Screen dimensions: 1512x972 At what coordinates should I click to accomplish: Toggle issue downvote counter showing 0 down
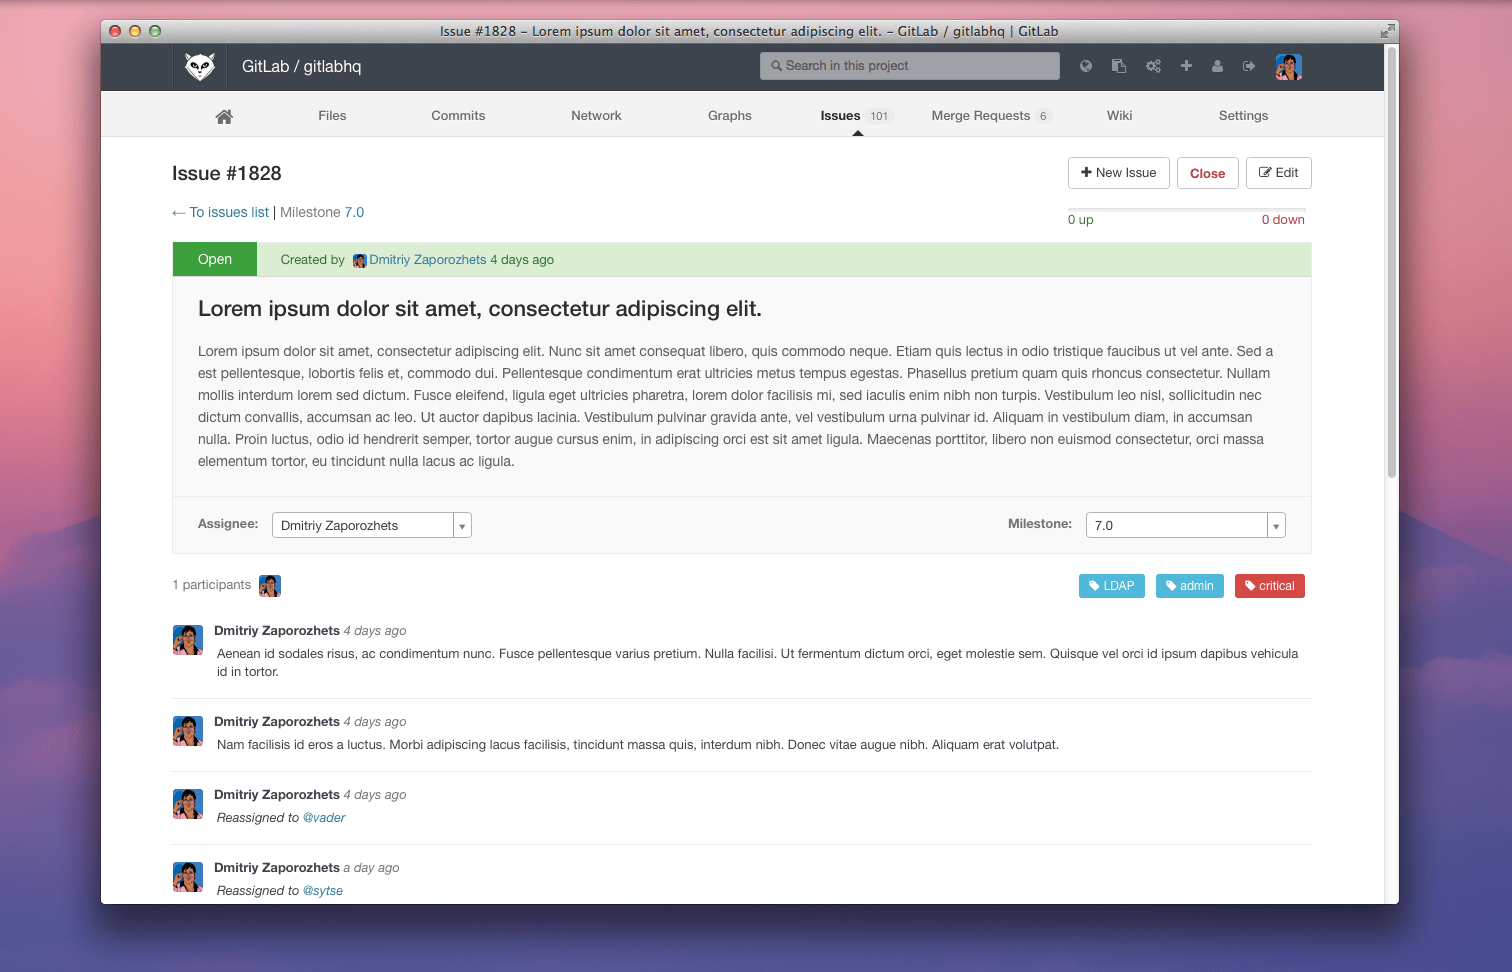pyautogui.click(x=1283, y=219)
